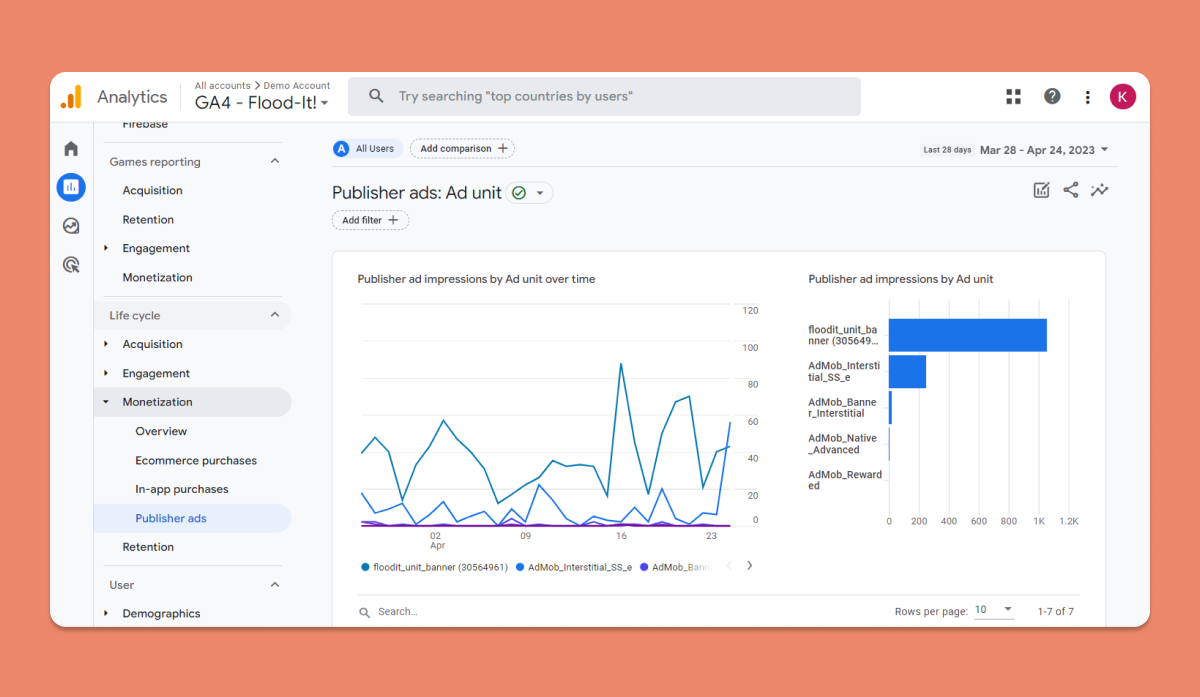Toggle AdMob_Banner legend series in legend

click(675, 567)
